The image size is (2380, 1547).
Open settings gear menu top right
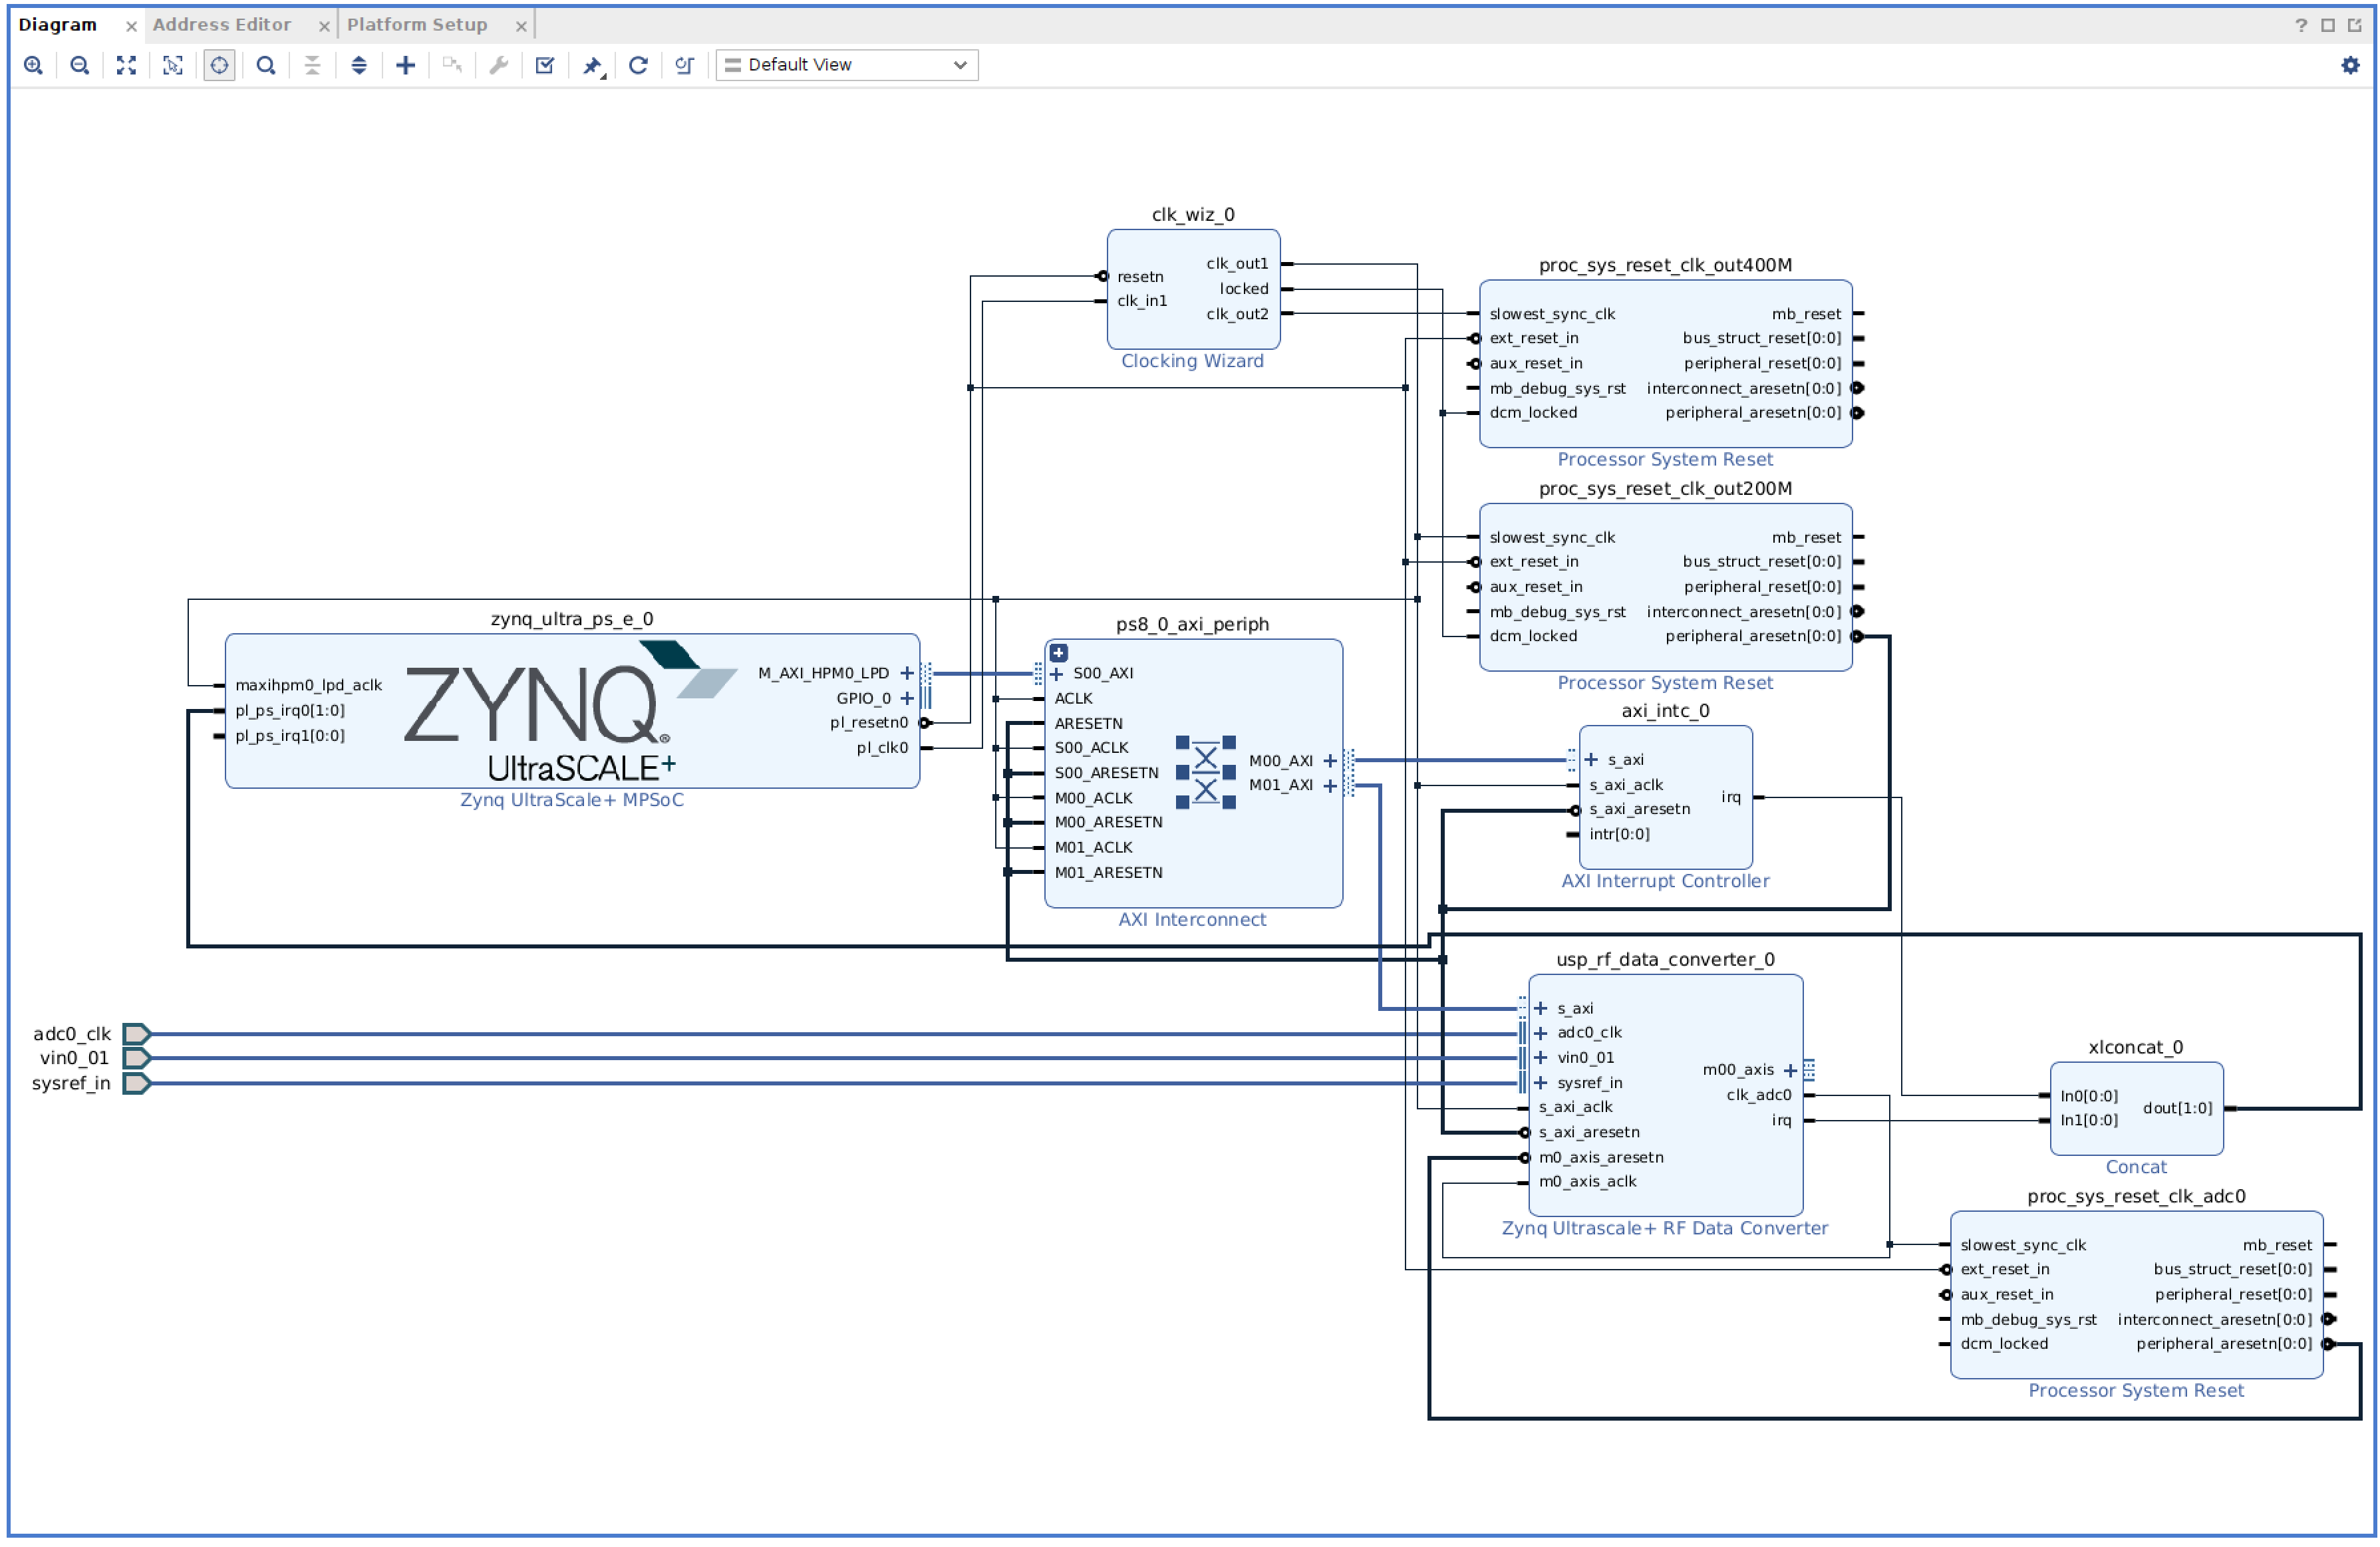[2349, 66]
